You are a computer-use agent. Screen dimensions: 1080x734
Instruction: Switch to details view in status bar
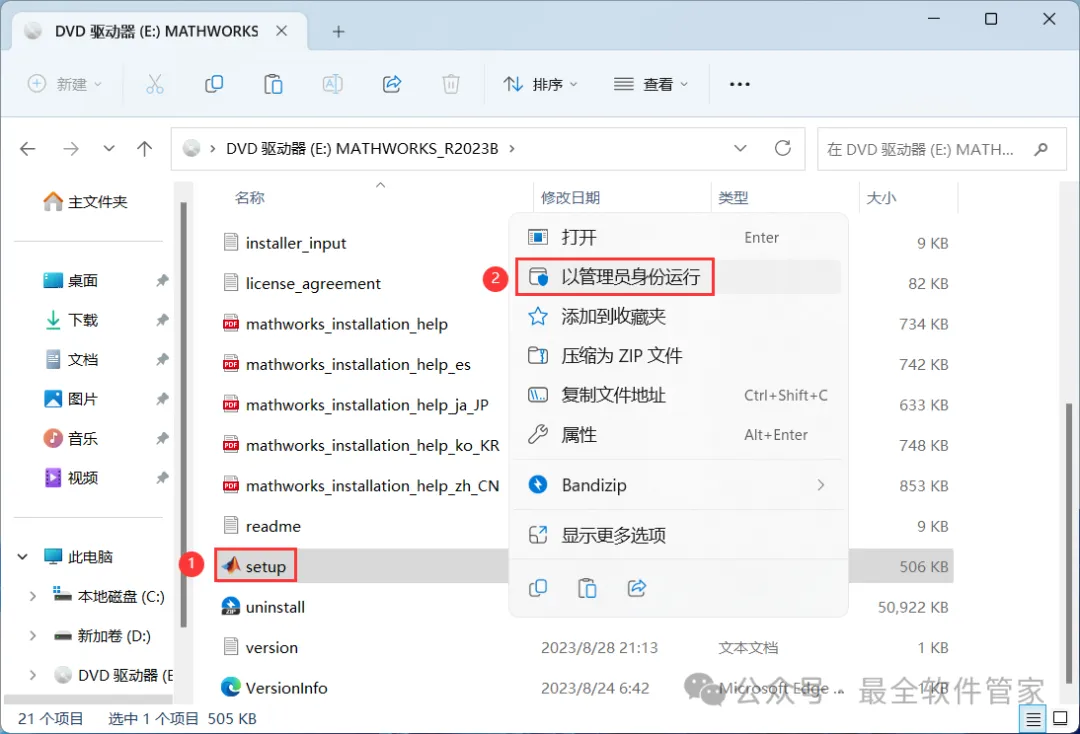pos(1033,719)
